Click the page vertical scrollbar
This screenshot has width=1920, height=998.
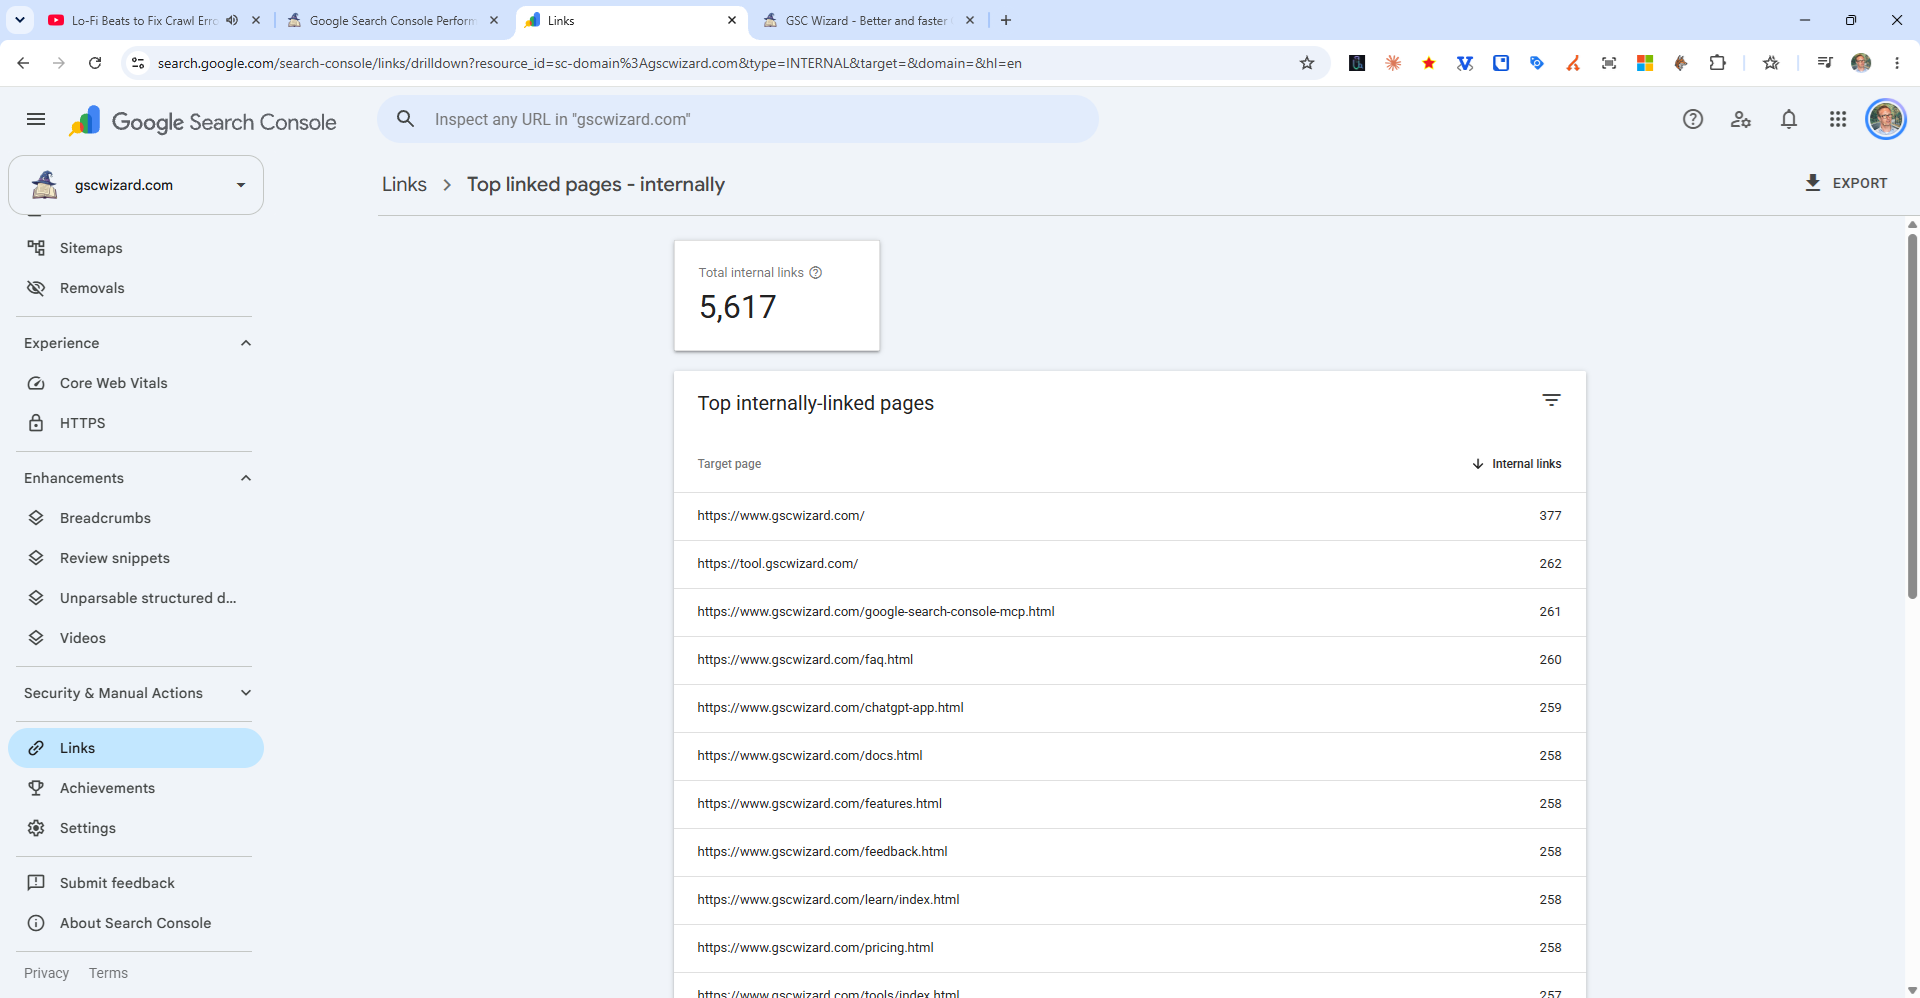click(1912, 415)
